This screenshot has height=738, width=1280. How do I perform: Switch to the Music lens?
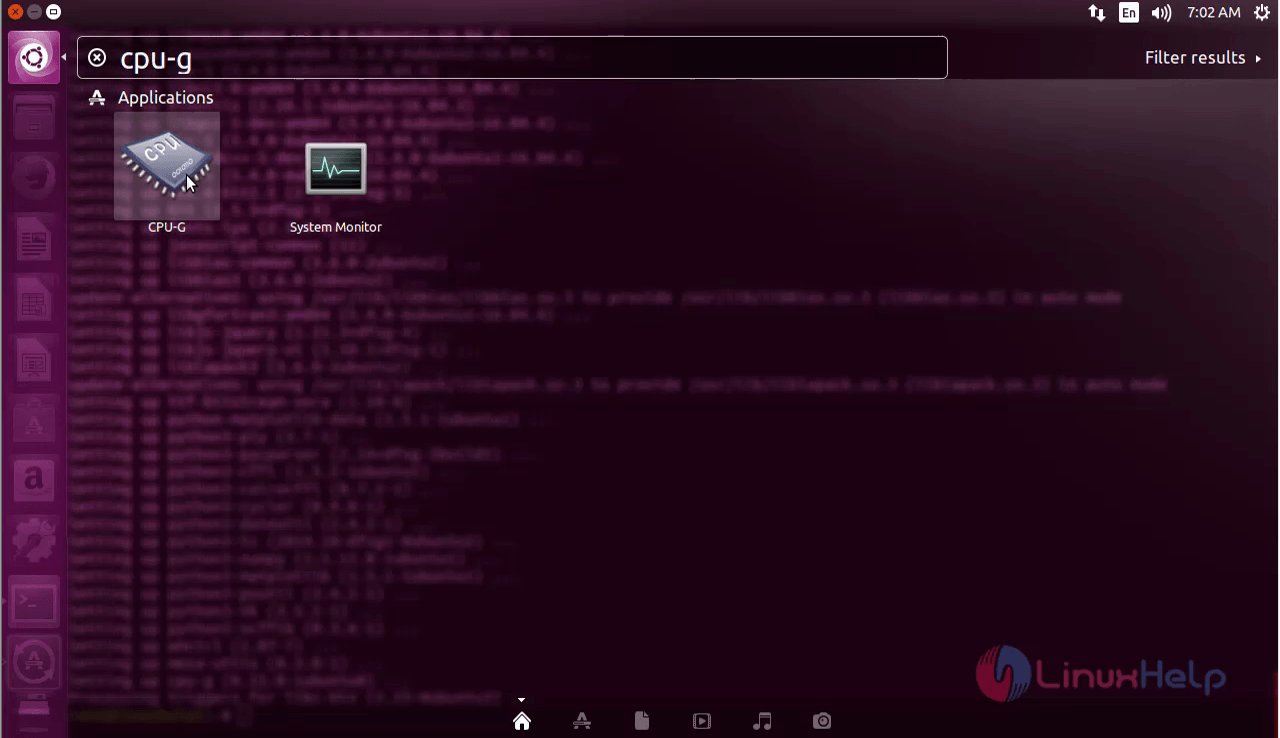[762, 721]
